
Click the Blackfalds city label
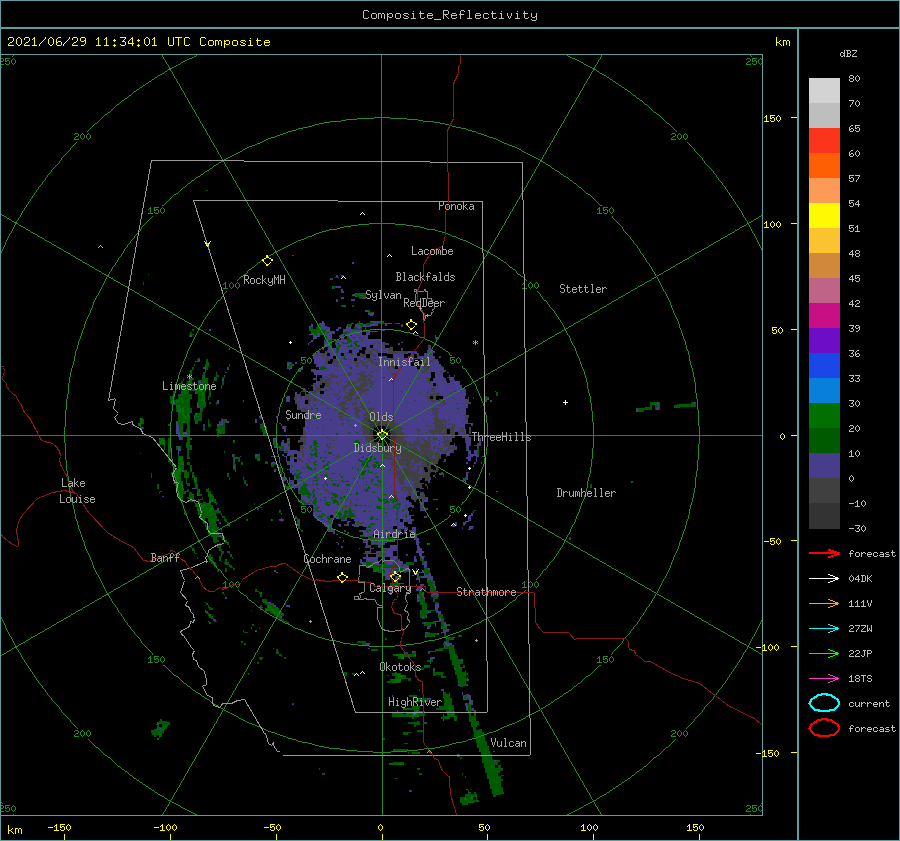pos(425,277)
